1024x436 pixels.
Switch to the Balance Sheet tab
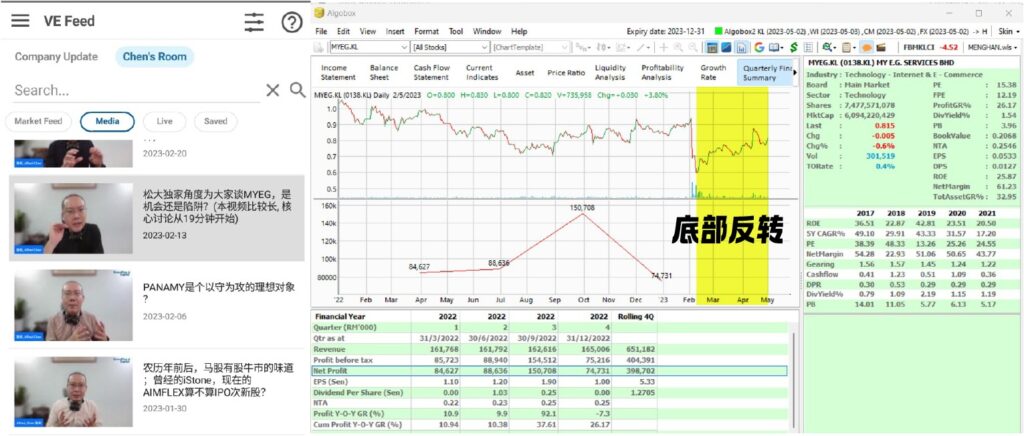tap(383, 72)
